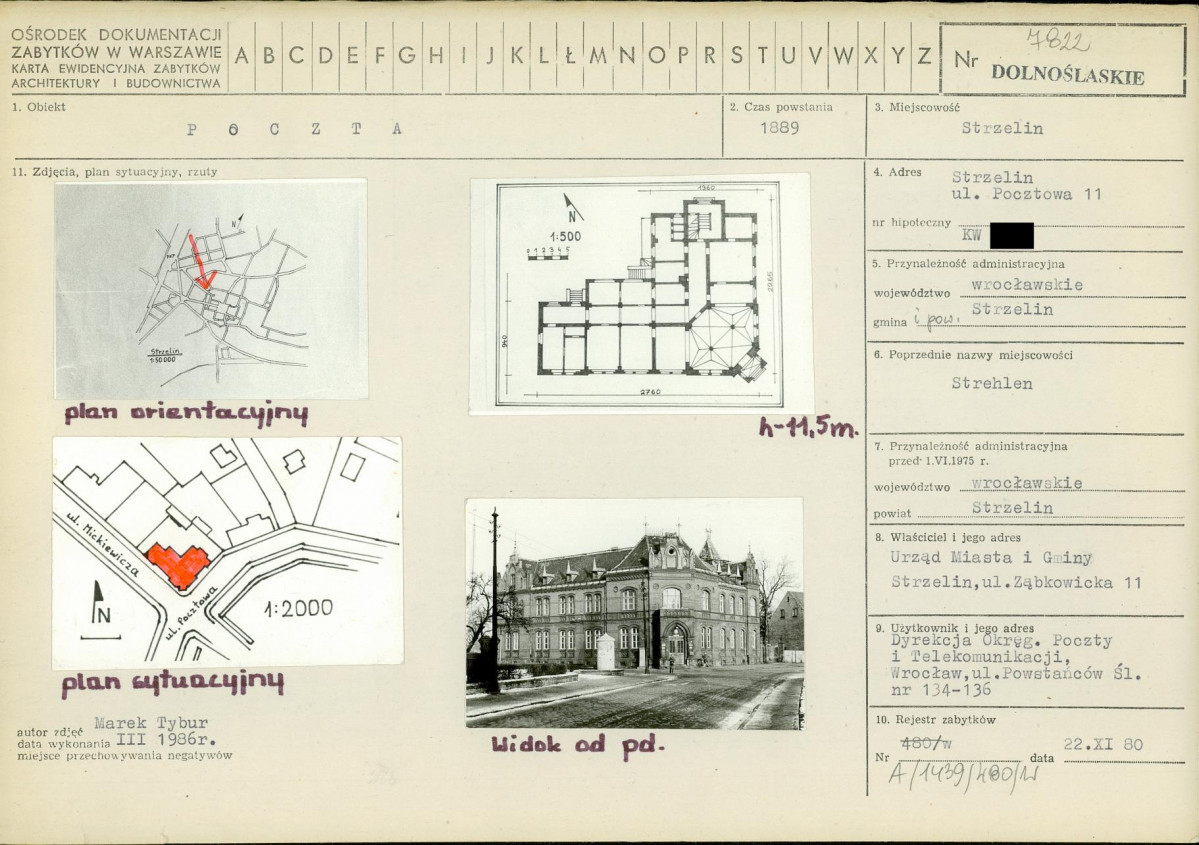Click the post office building photograph
1199x845 pixels.
[635, 613]
